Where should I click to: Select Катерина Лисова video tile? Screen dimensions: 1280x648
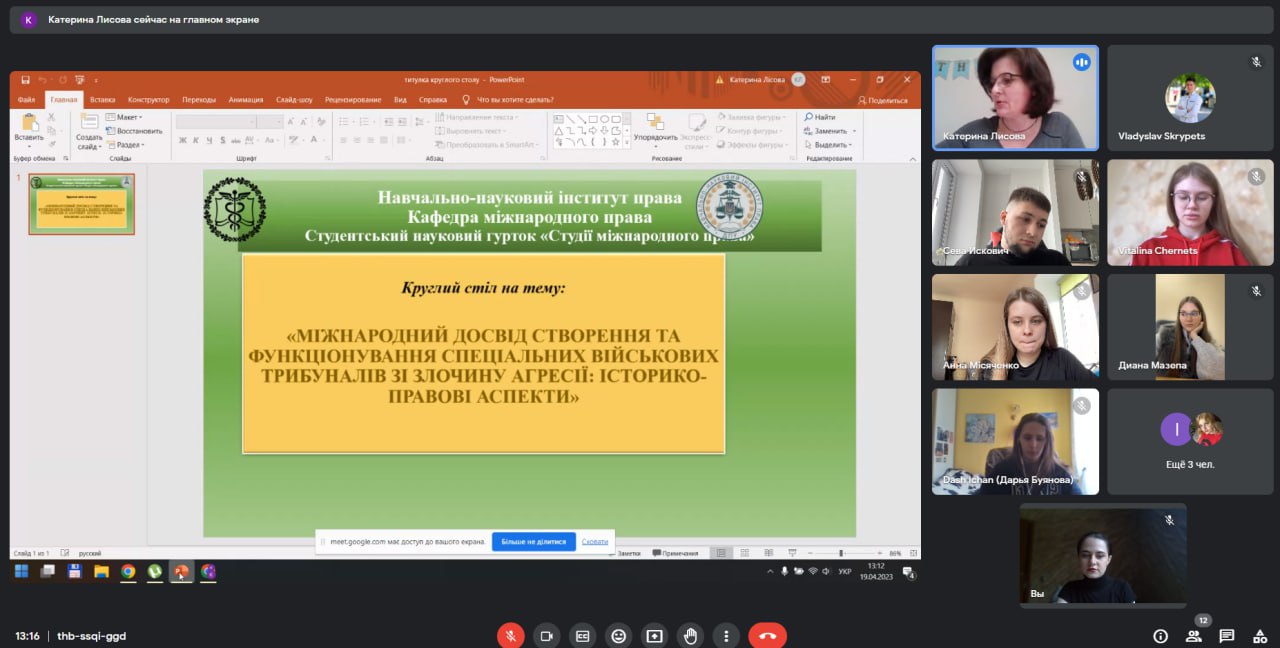click(x=1015, y=98)
